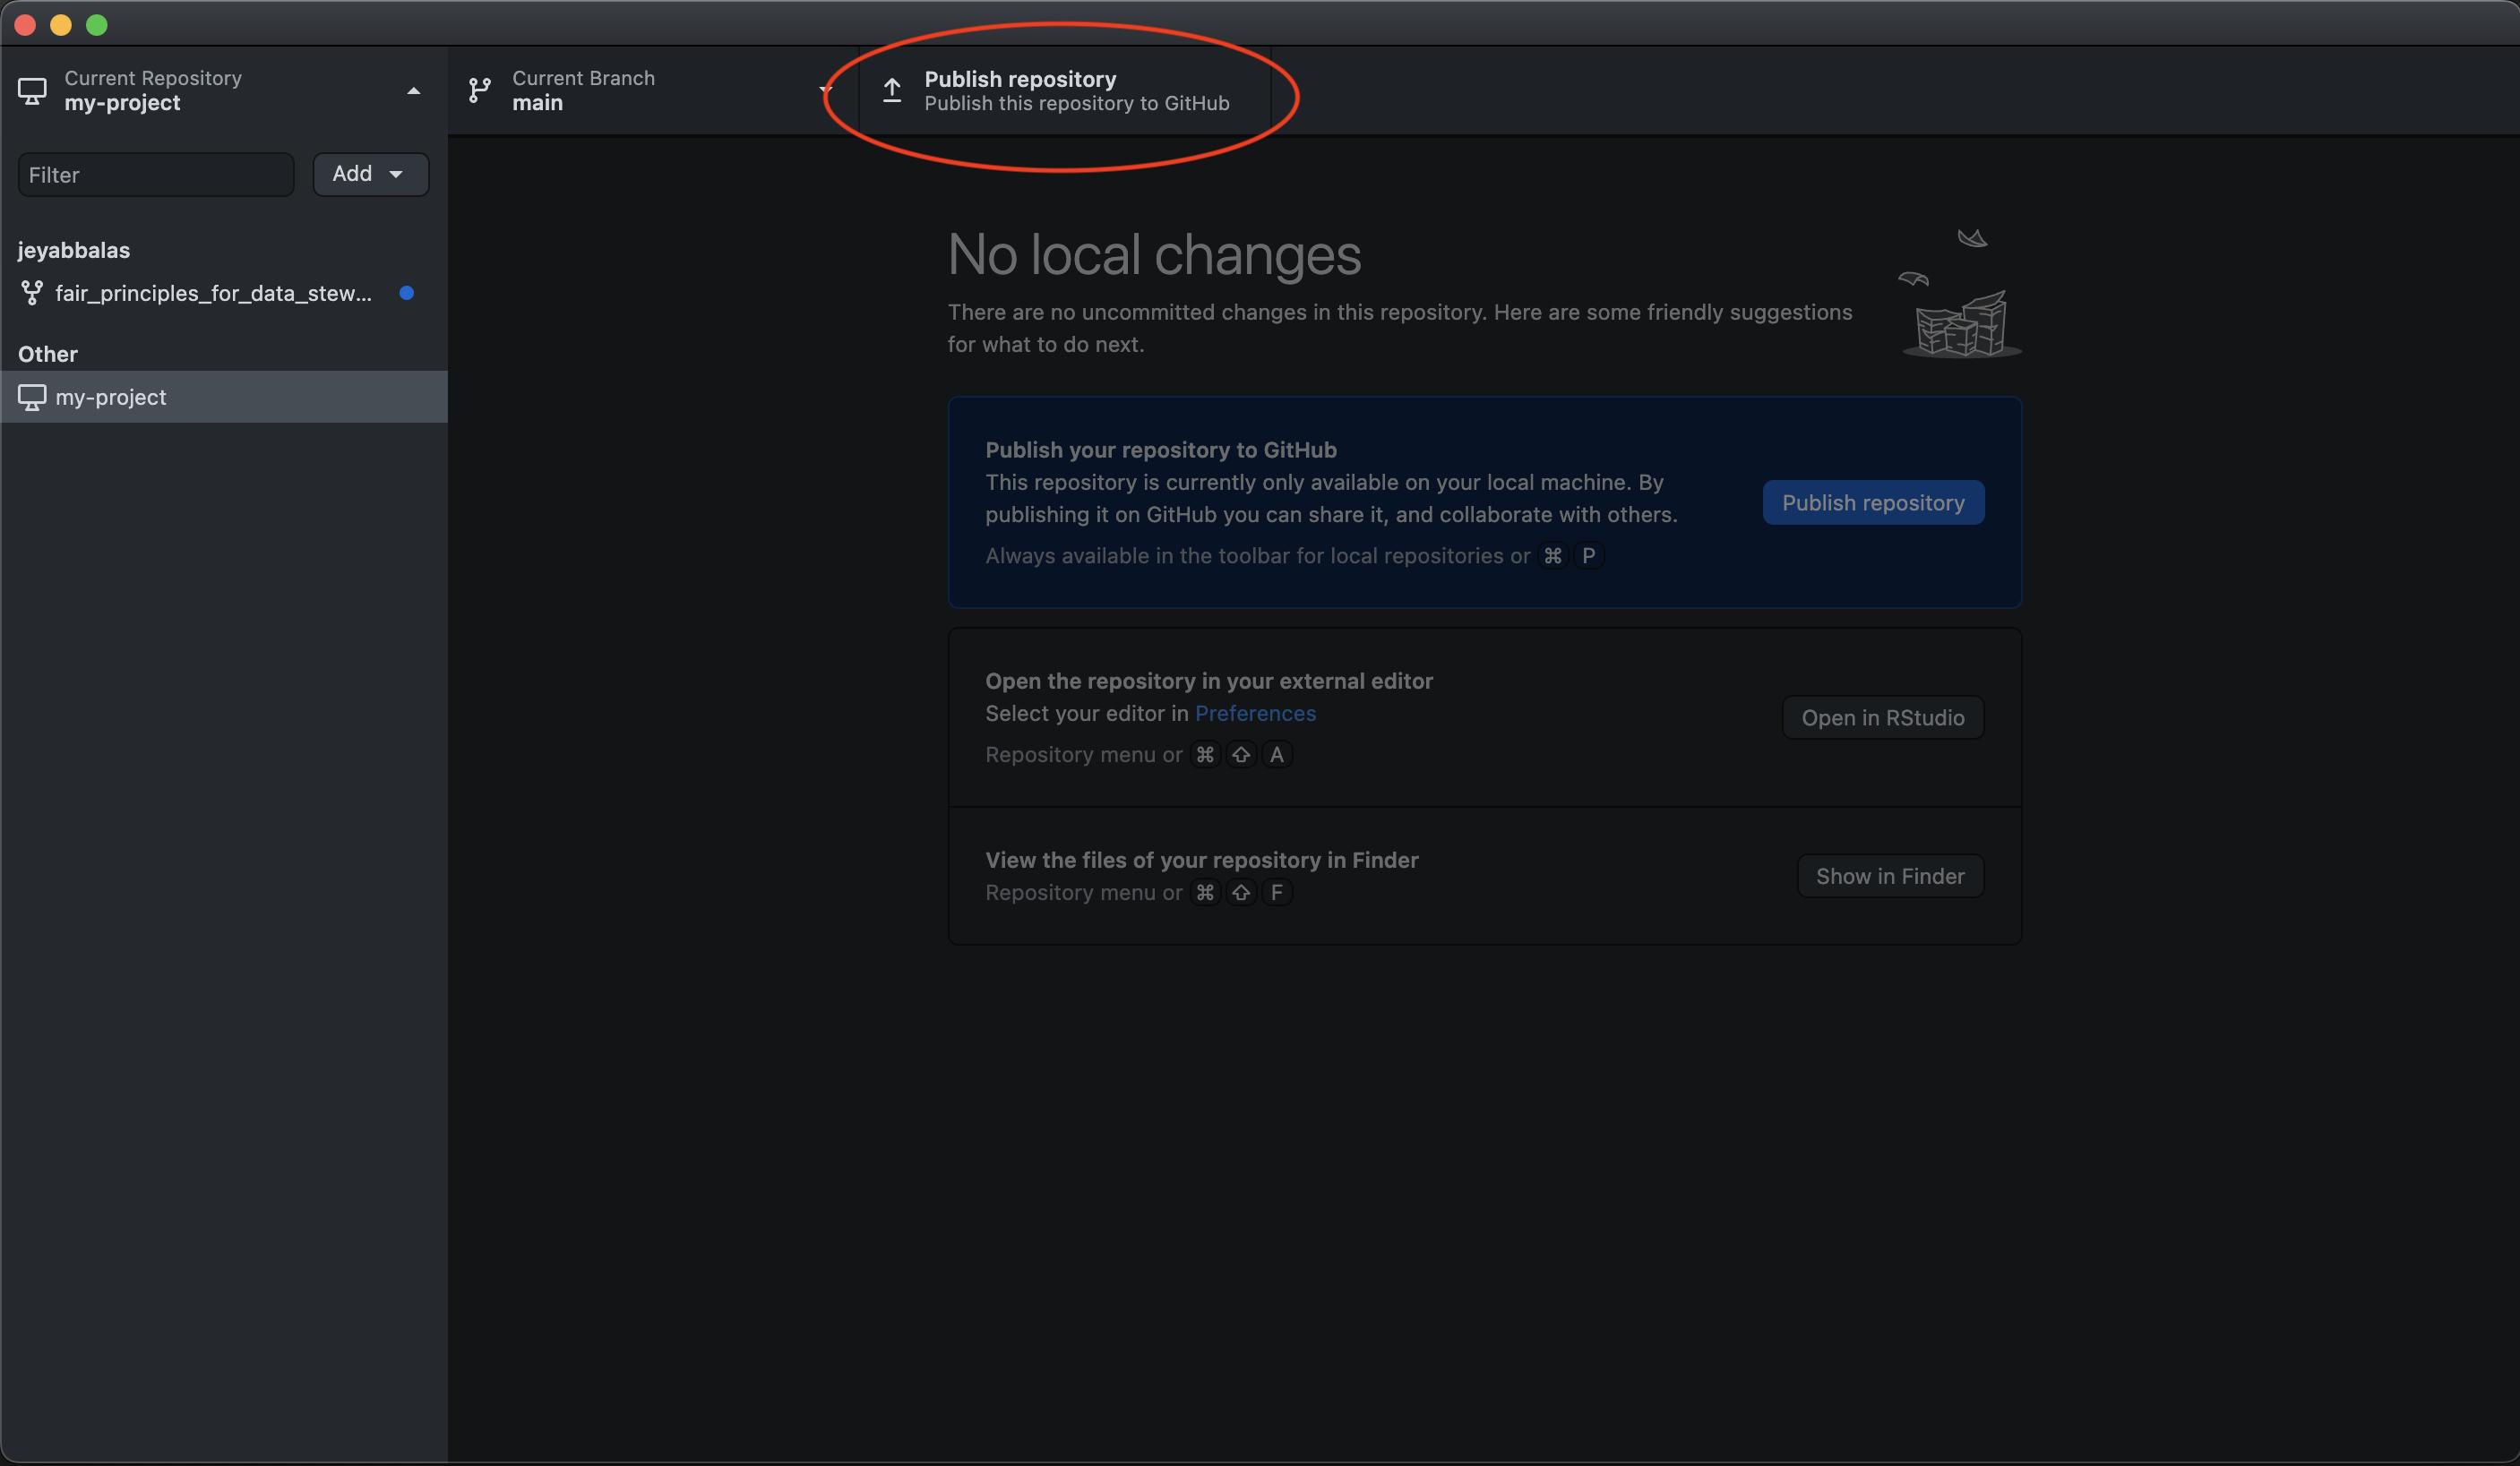Select my-project in the Other list
The width and height of the screenshot is (2520, 1466).
224,397
